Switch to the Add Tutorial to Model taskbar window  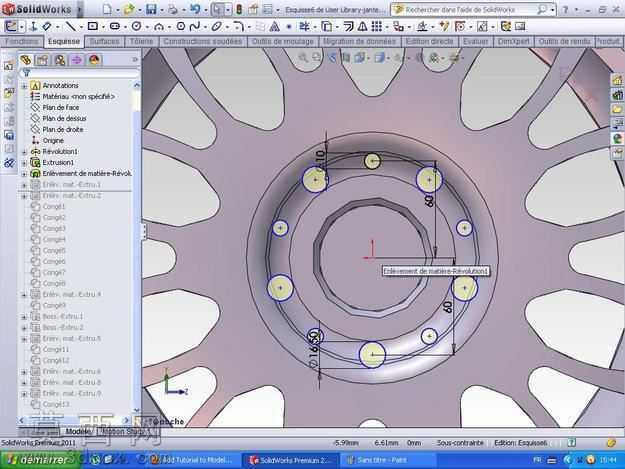(192, 460)
